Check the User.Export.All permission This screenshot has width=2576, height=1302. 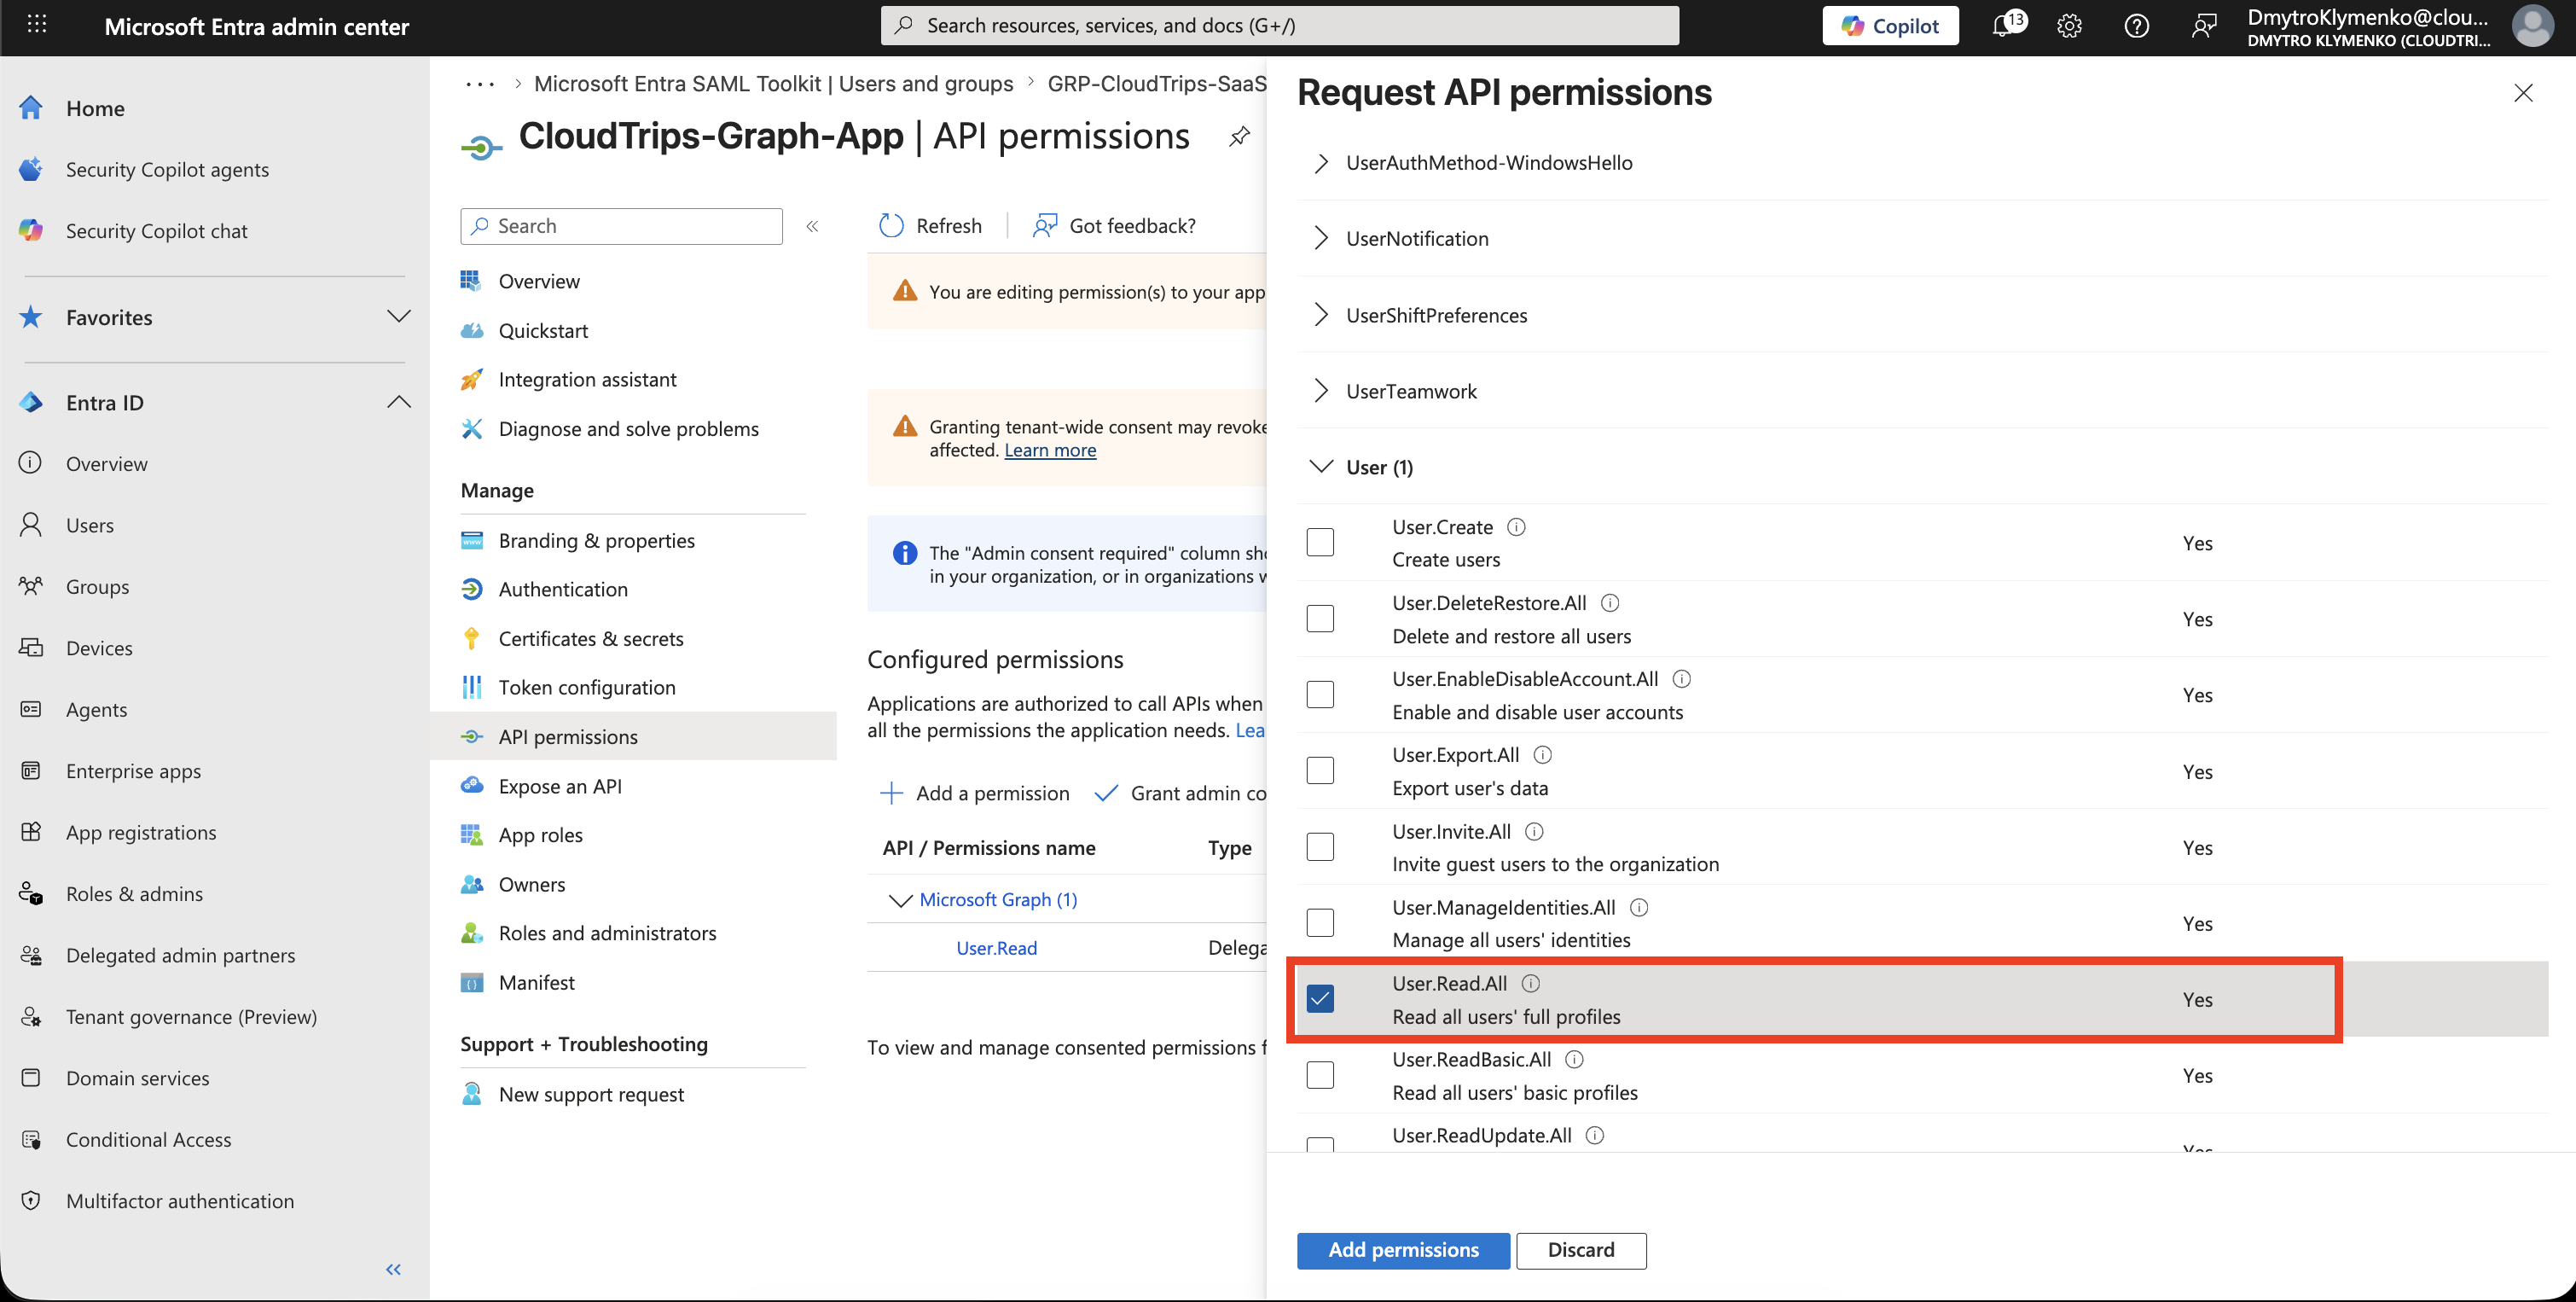tap(1320, 770)
